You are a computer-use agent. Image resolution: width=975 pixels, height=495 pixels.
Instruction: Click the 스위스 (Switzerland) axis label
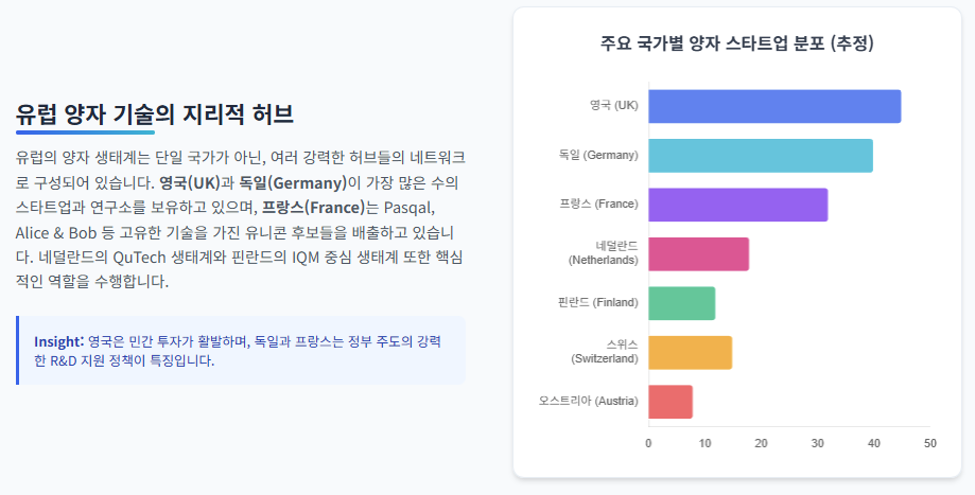(x=604, y=352)
